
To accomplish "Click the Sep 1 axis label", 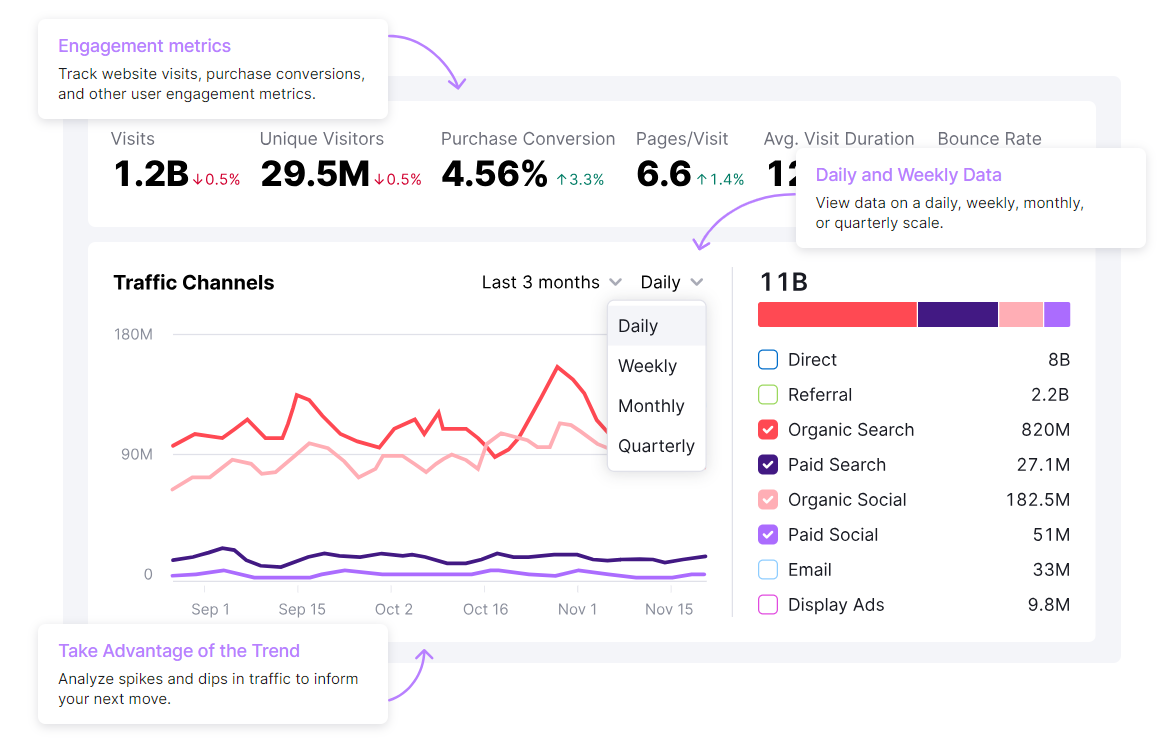I will point(210,609).
